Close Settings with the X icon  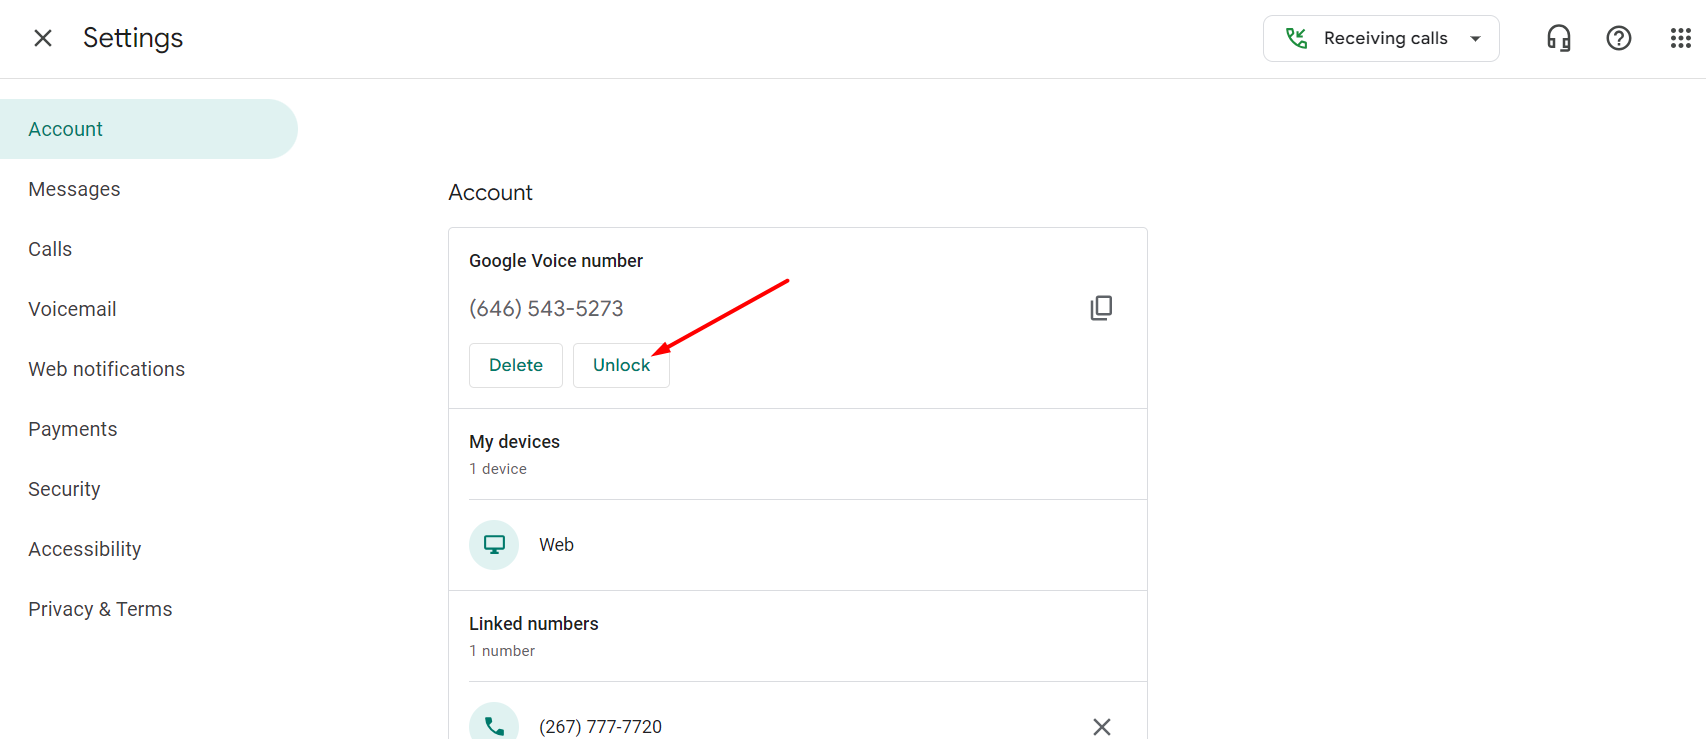click(x=43, y=38)
